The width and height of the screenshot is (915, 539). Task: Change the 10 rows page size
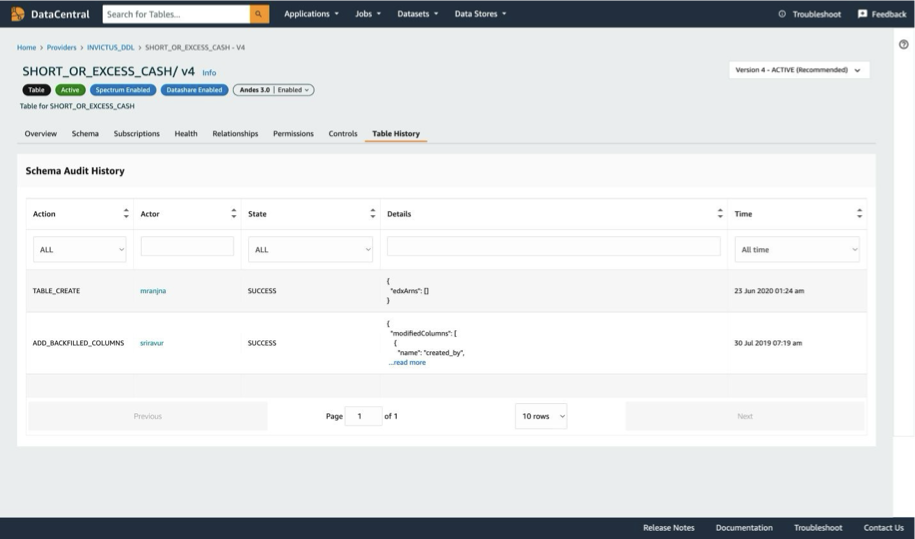[541, 416]
